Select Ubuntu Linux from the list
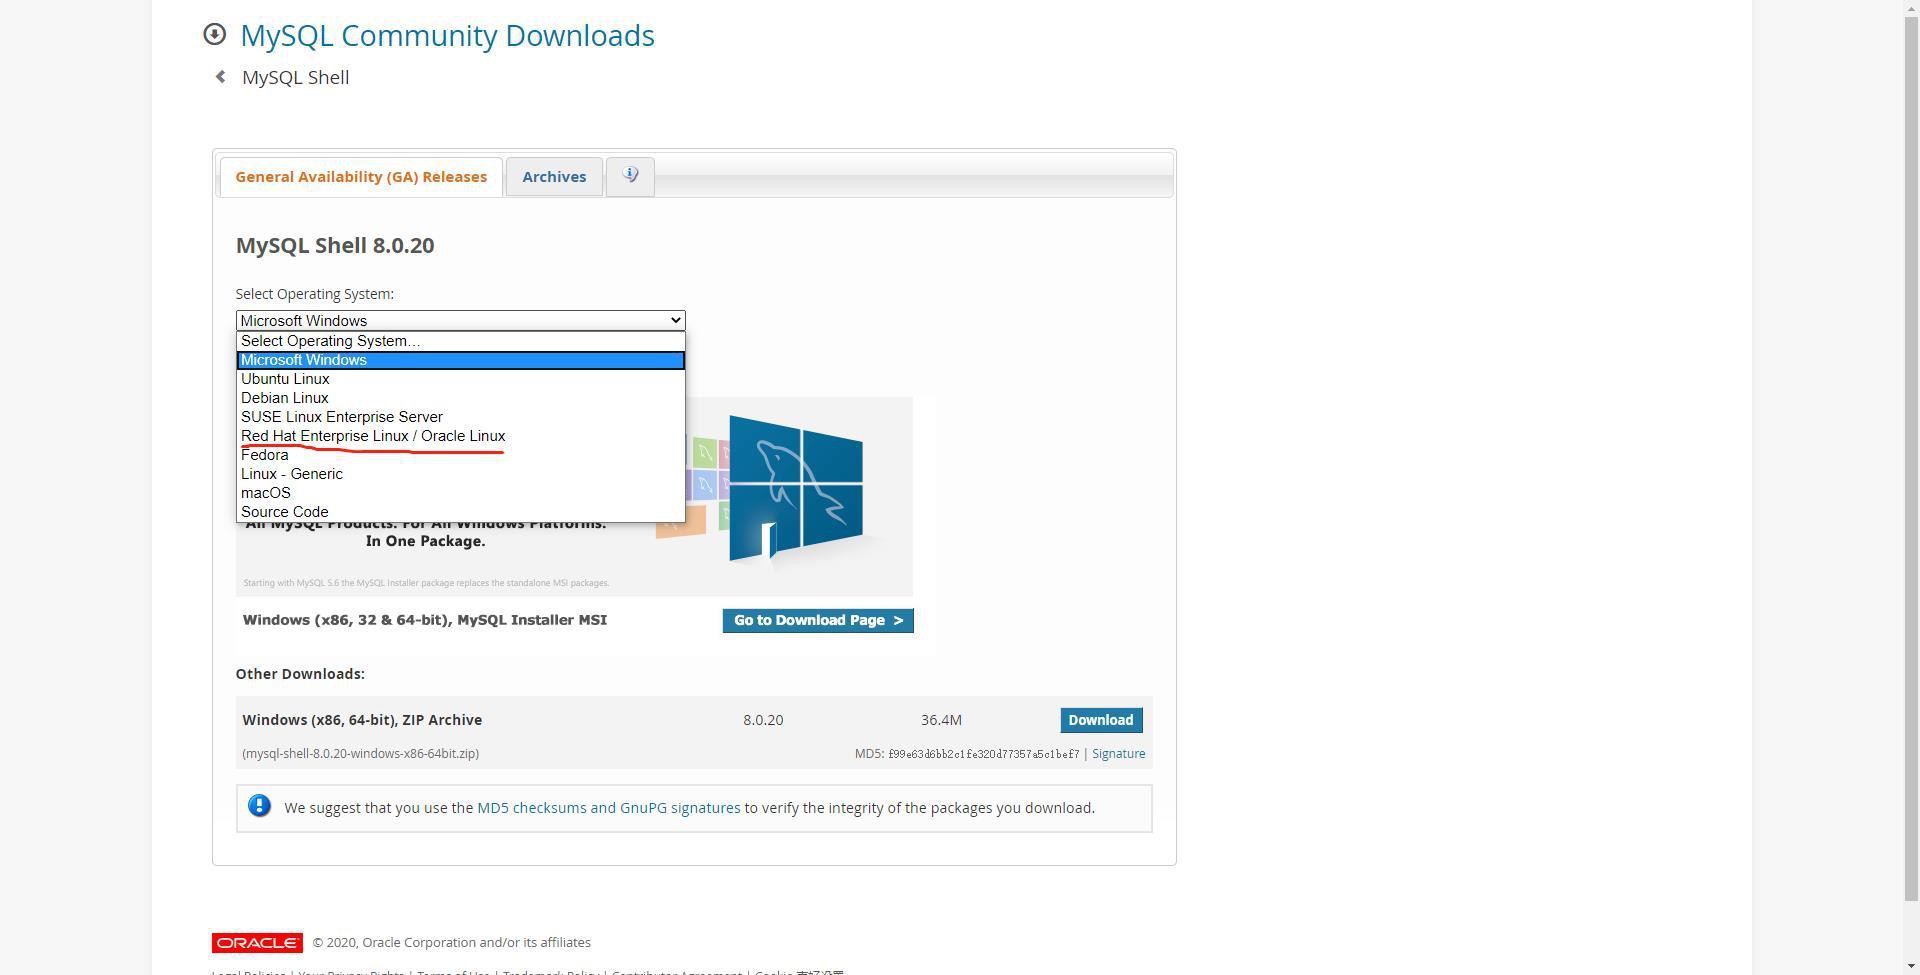This screenshot has height=975, width=1920. (x=460, y=379)
